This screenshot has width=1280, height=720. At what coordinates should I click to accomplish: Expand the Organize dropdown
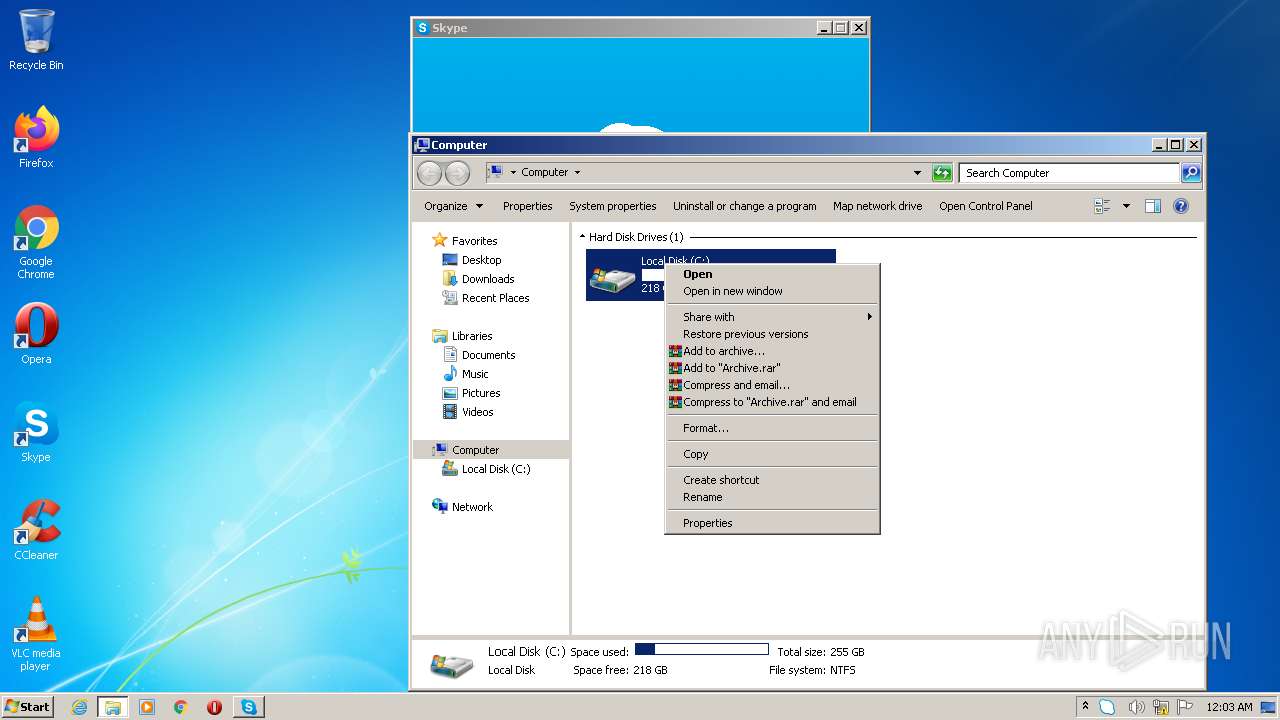coord(453,206)
